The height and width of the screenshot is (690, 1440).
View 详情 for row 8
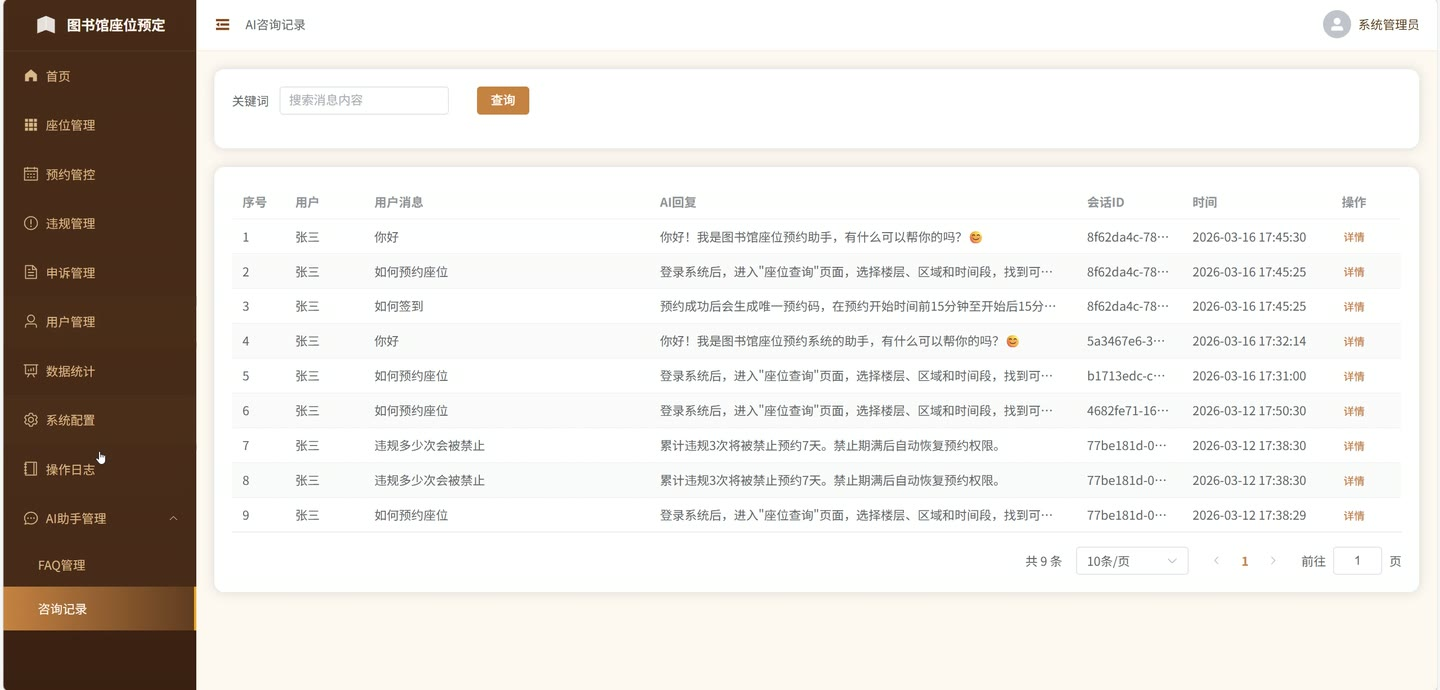(1354, 481)
